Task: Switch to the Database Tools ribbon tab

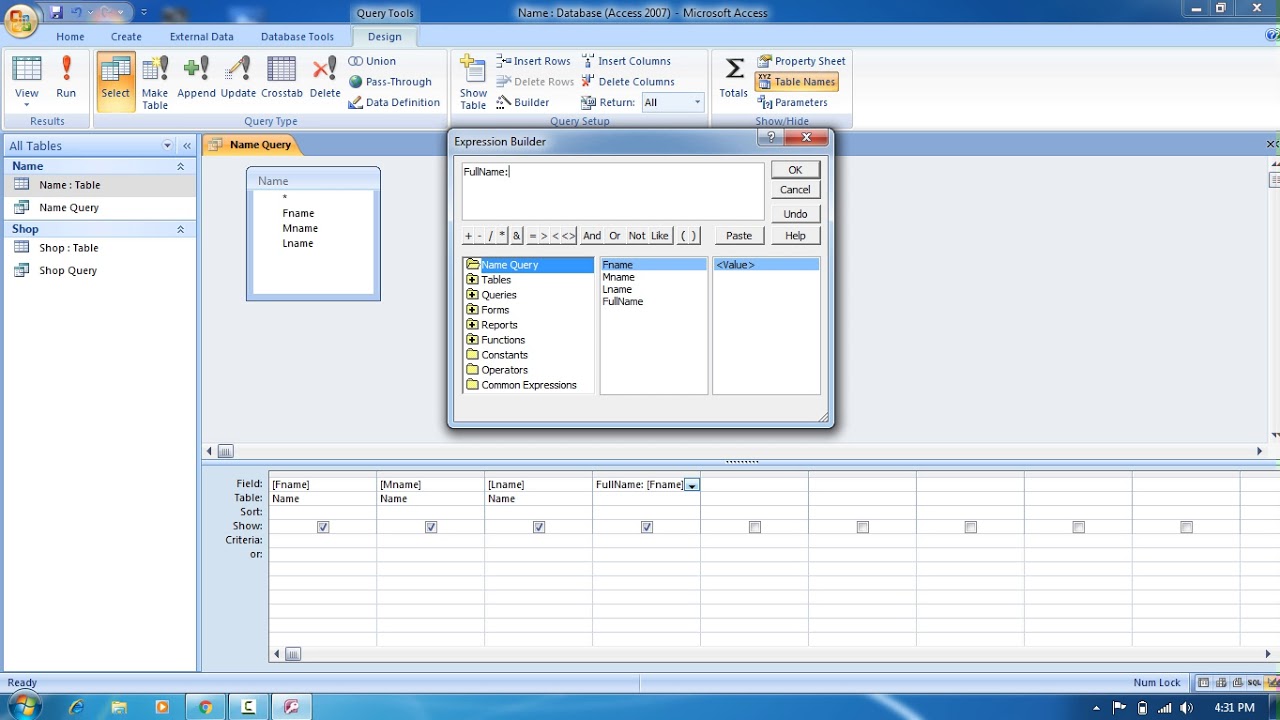Action: [297, 37]
